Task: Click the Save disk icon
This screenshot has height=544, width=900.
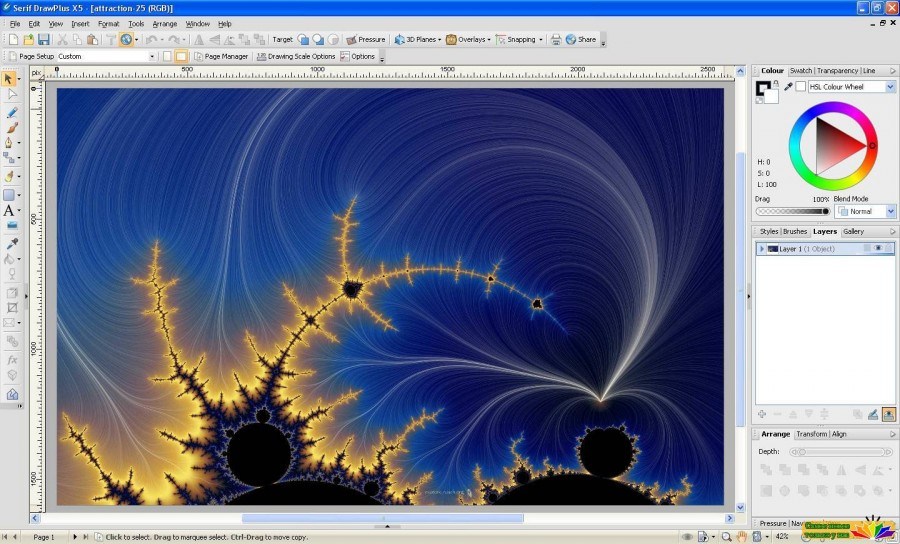Action: pos(44,40)
